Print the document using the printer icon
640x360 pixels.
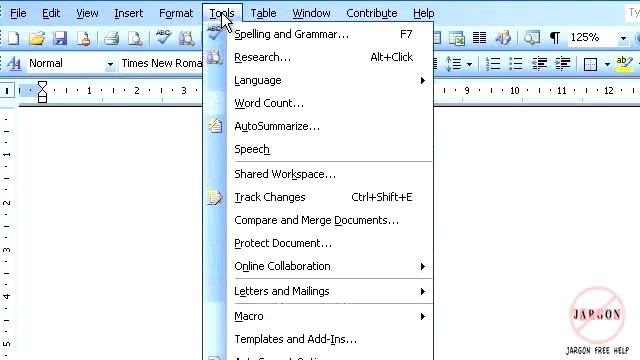[x=111, y=38]
